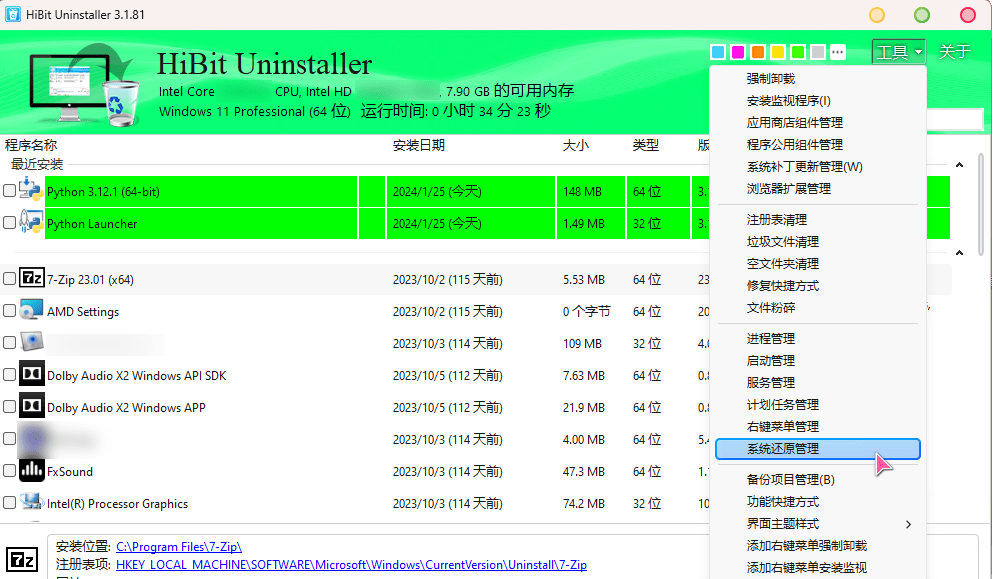Expand the 界面主题样式 submenu
Screen dimensions: 994x579
point(817,524)
